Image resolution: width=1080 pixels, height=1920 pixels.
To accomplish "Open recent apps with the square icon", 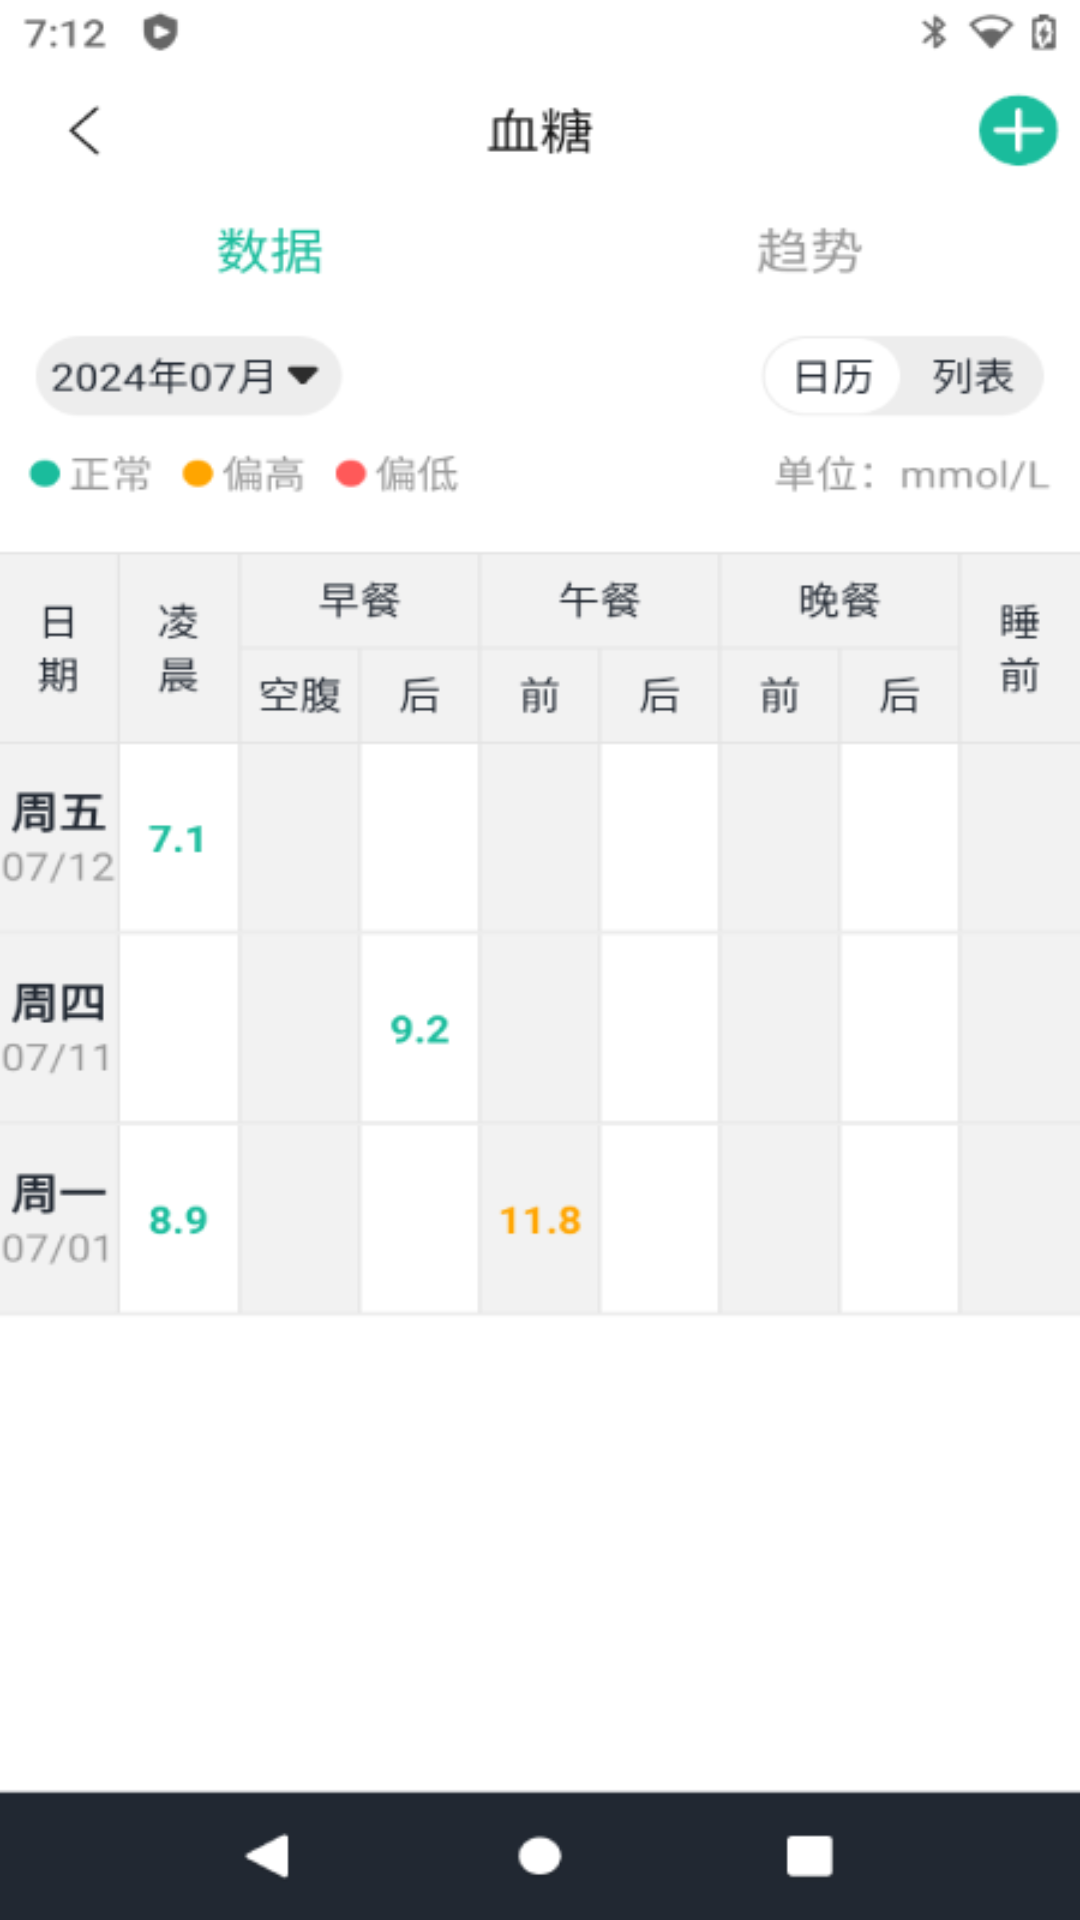I will click(809, 1856).
